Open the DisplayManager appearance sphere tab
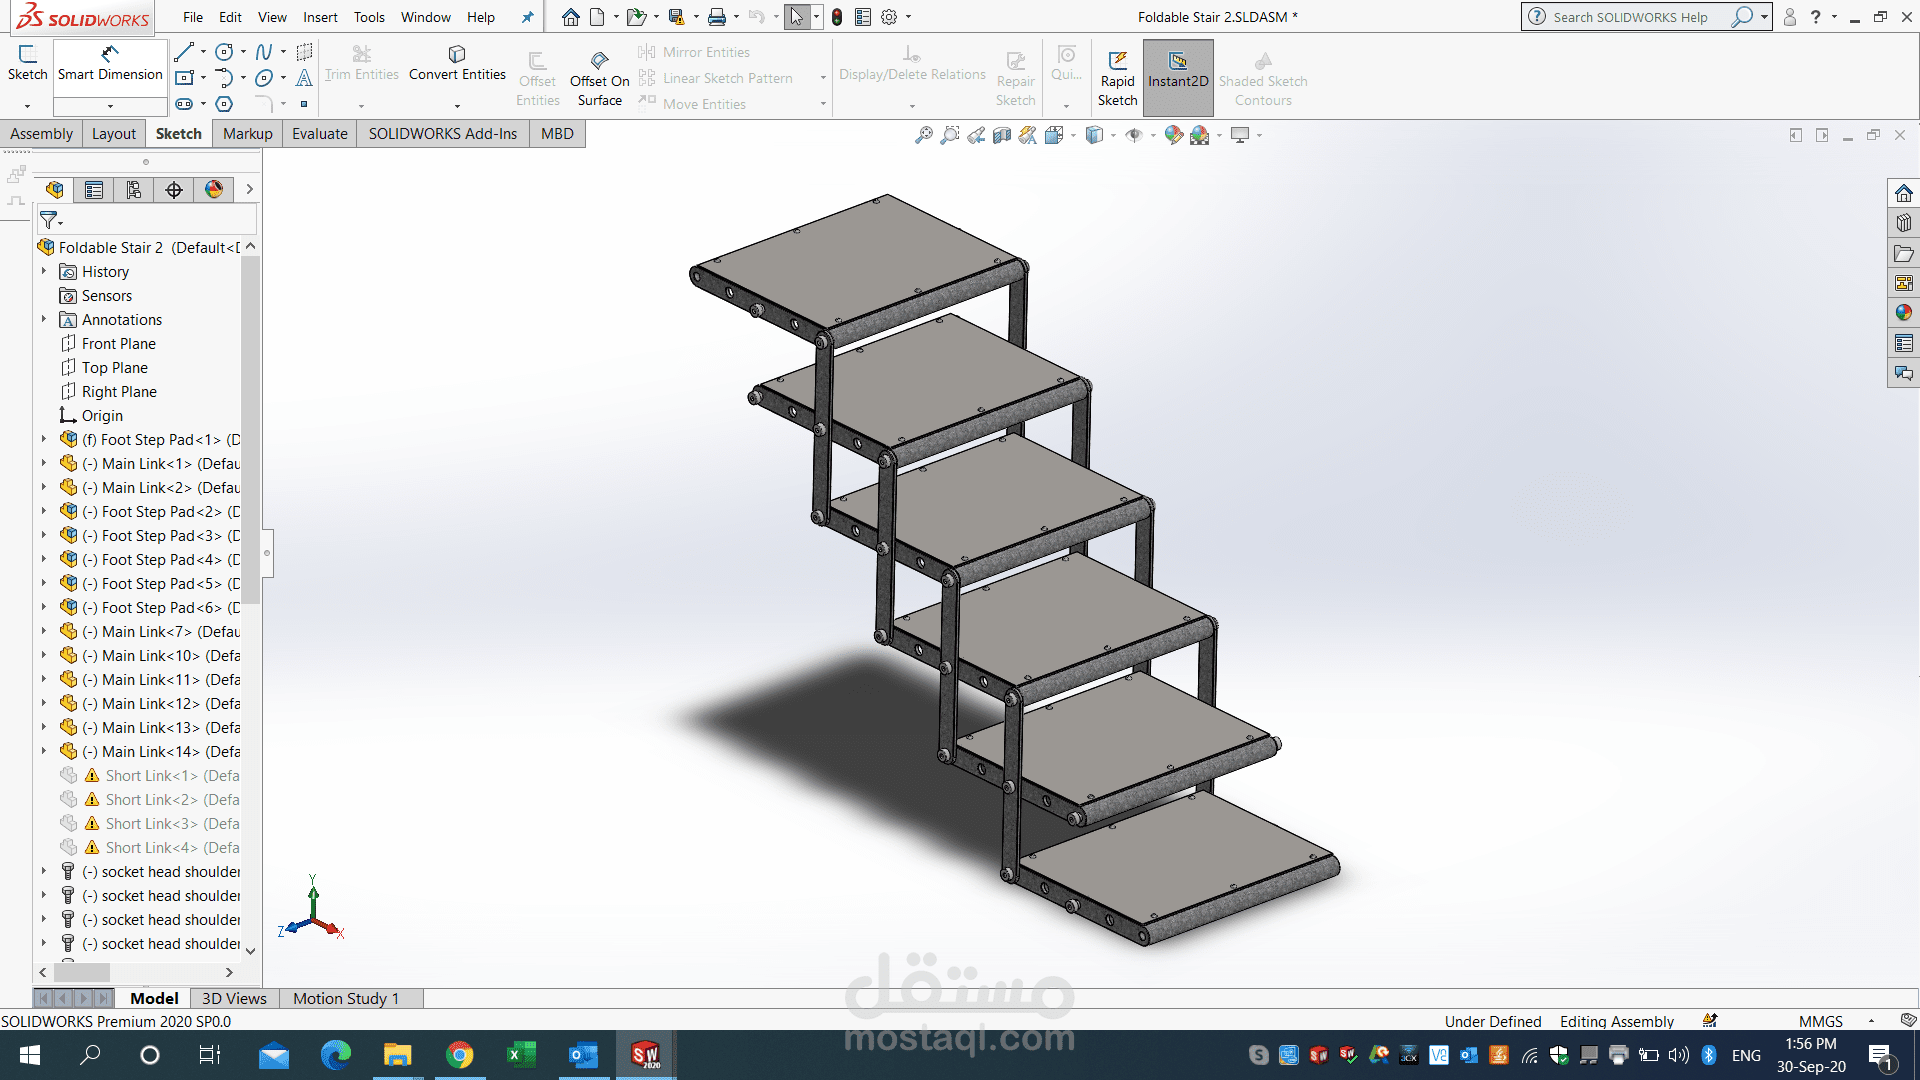This screenshot has height=1080, width=1920. (214, 190)
